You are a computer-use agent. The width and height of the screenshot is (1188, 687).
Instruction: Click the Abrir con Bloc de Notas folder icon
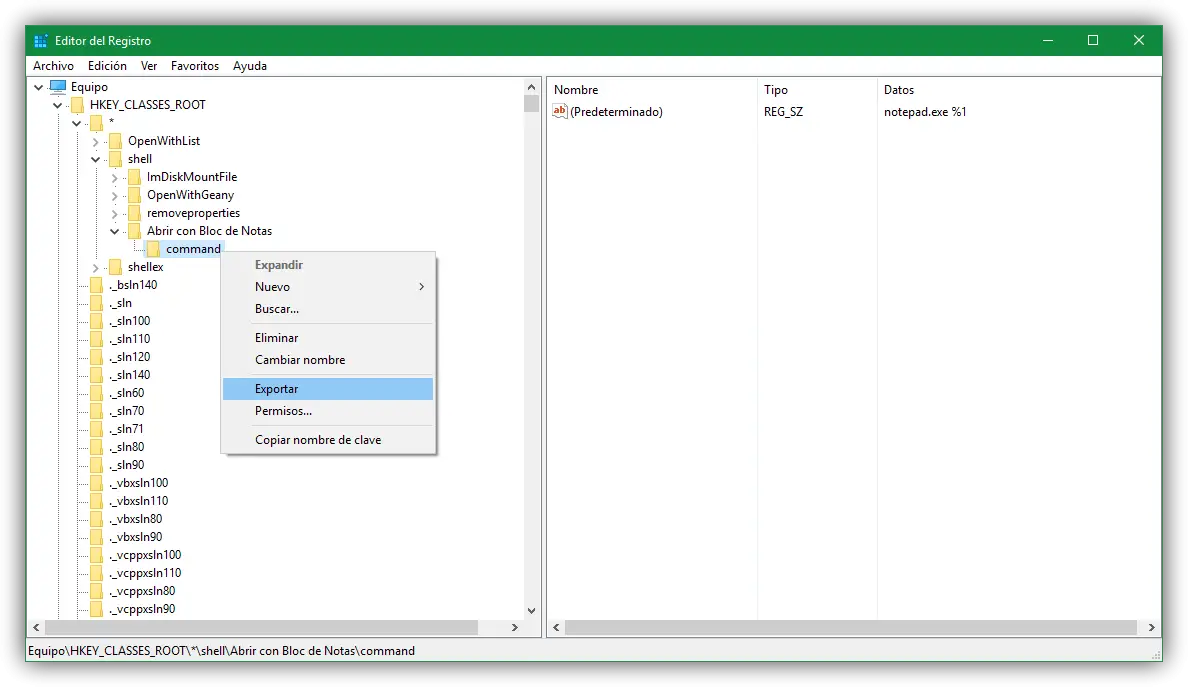[134, 231]
